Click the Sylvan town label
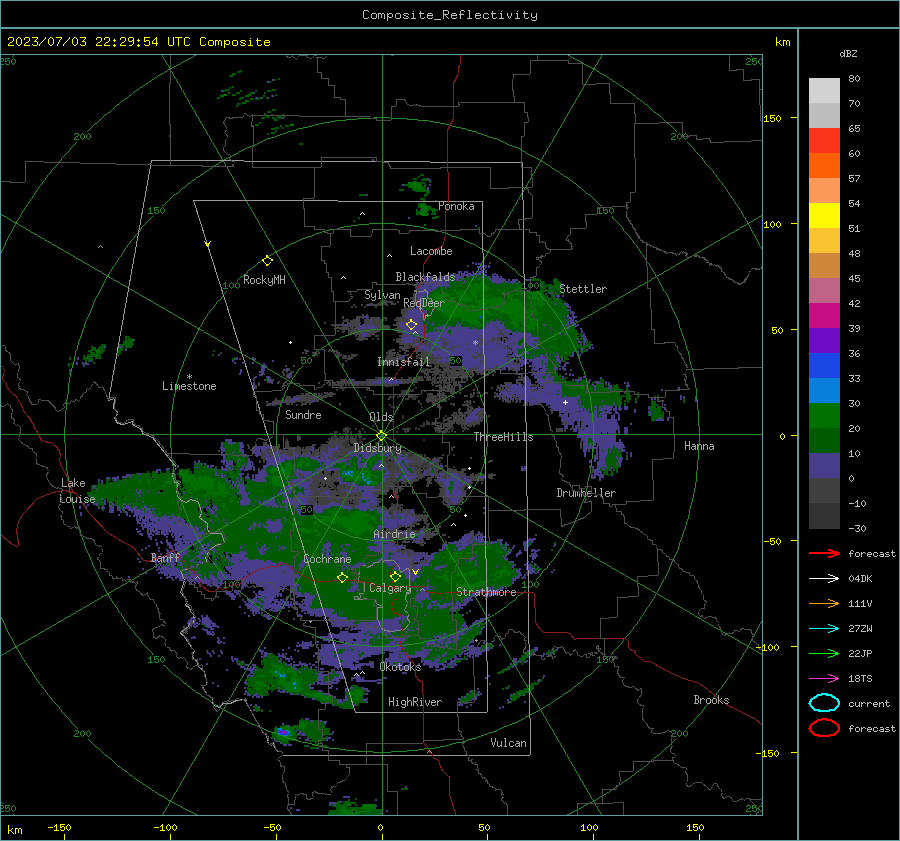 pos(382,295)
